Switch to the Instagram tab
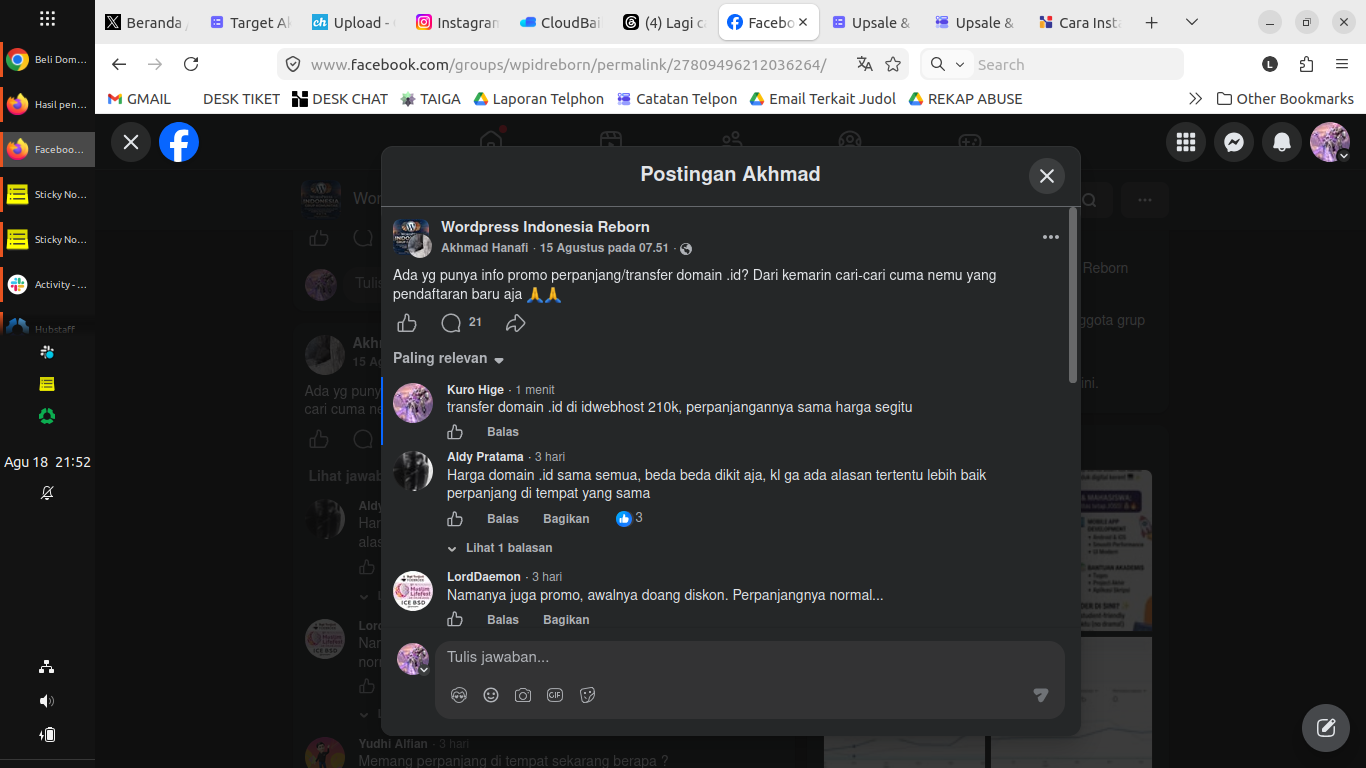 (x=458, y=22)
